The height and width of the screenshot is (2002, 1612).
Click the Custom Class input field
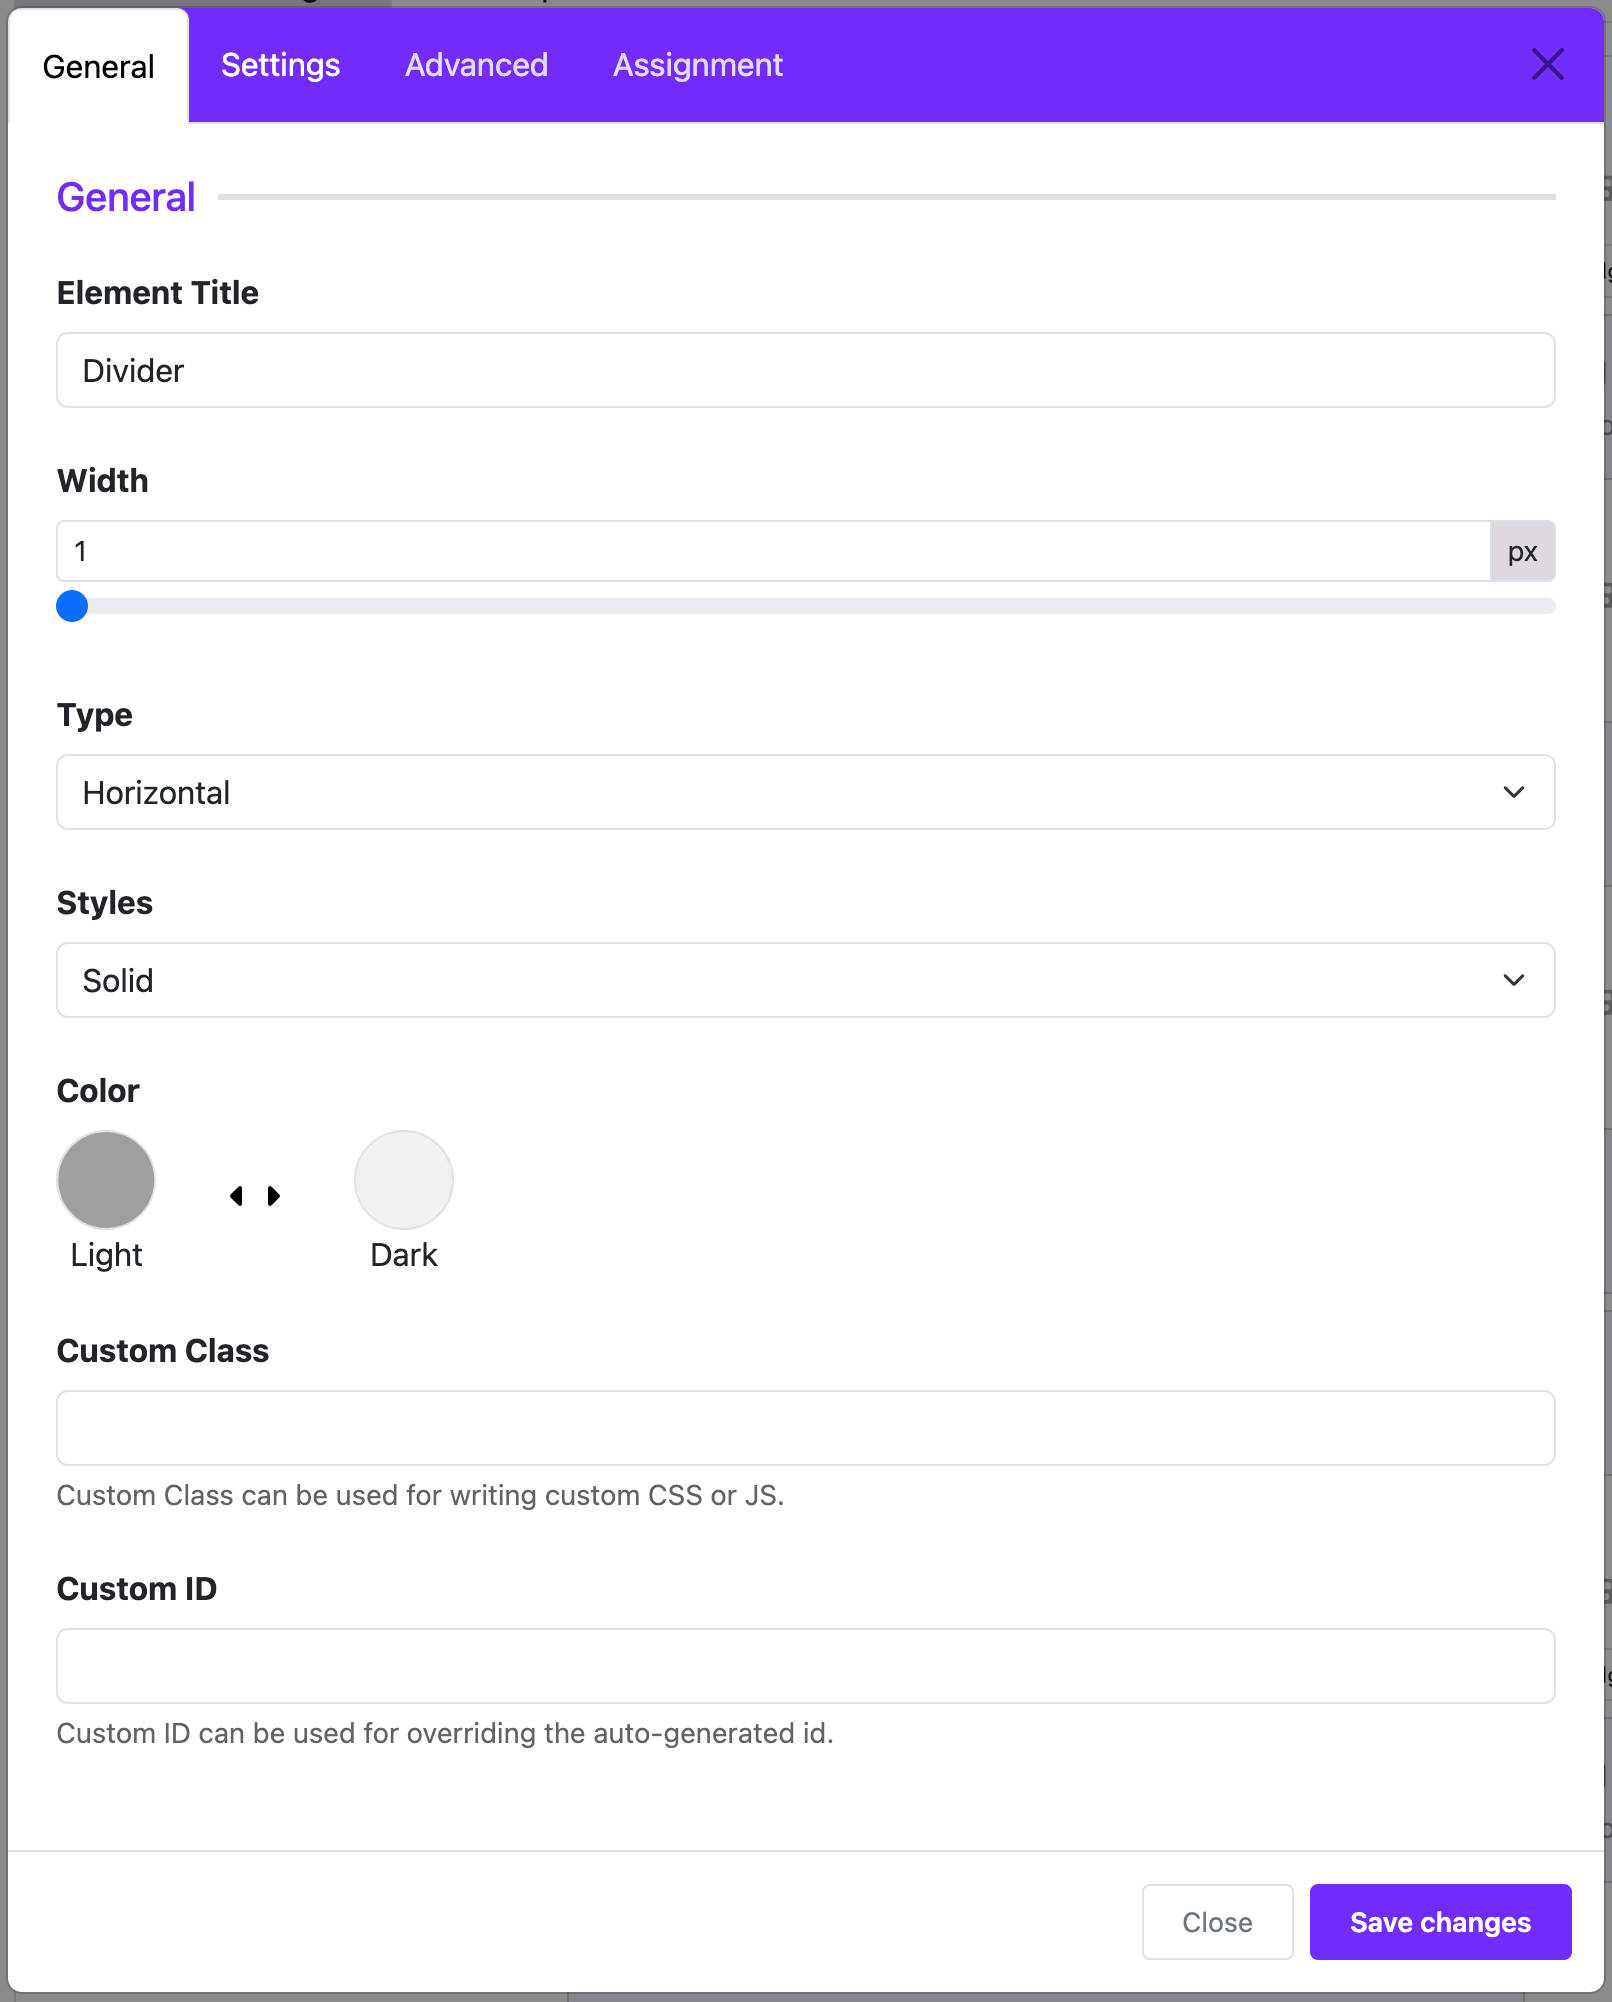click(x=805, y=1428)
